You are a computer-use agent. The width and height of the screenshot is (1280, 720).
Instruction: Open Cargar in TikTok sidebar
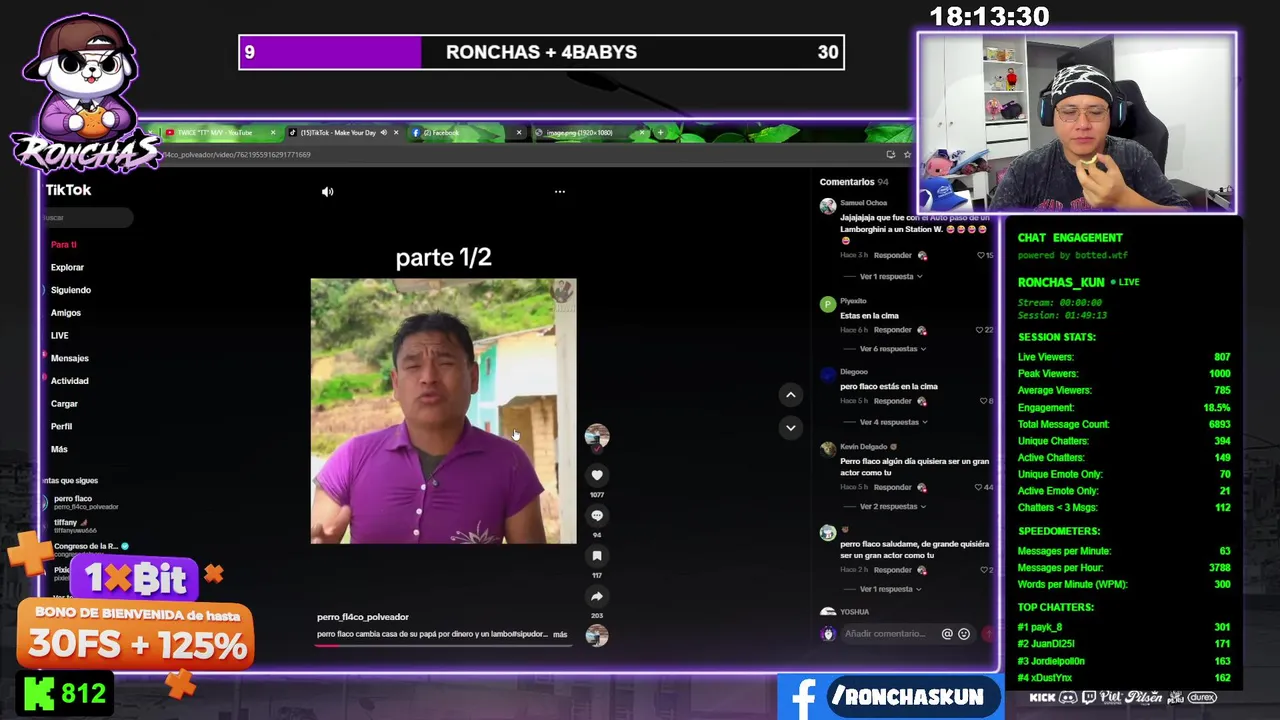click(64, 404)
